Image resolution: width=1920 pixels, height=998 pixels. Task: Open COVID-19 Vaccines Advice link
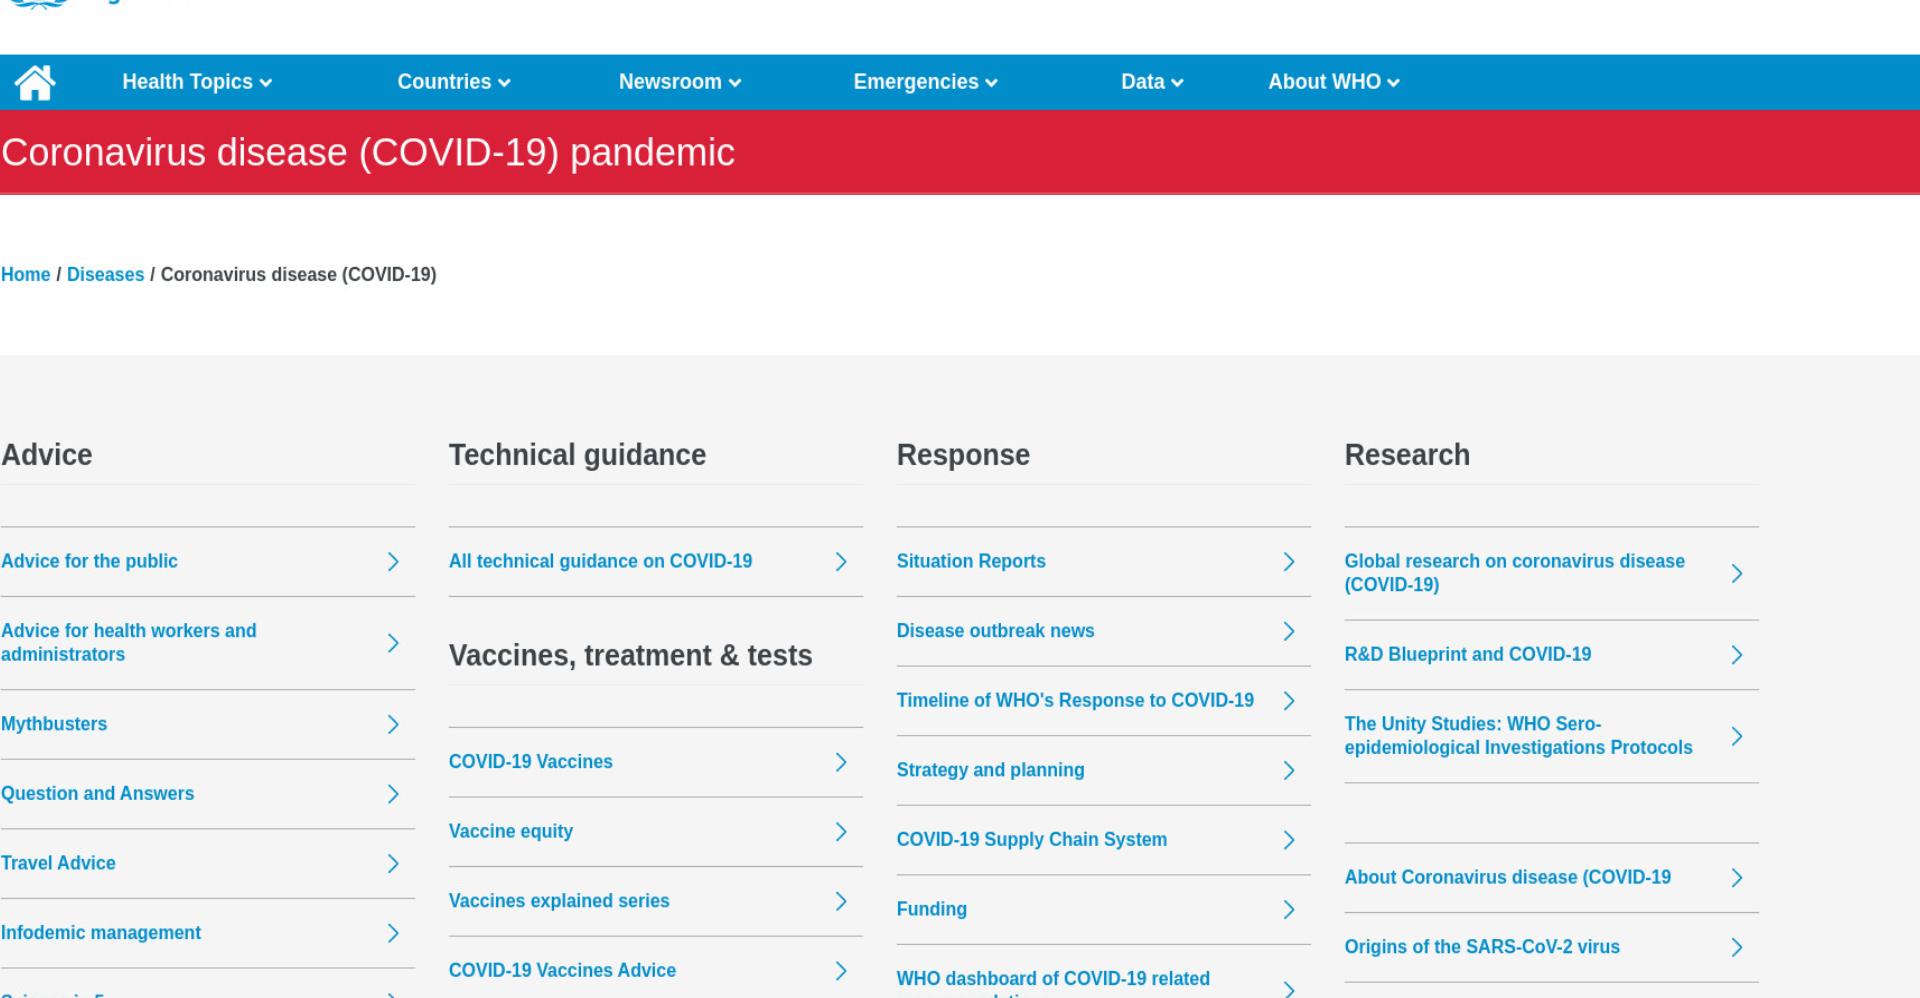562,970
